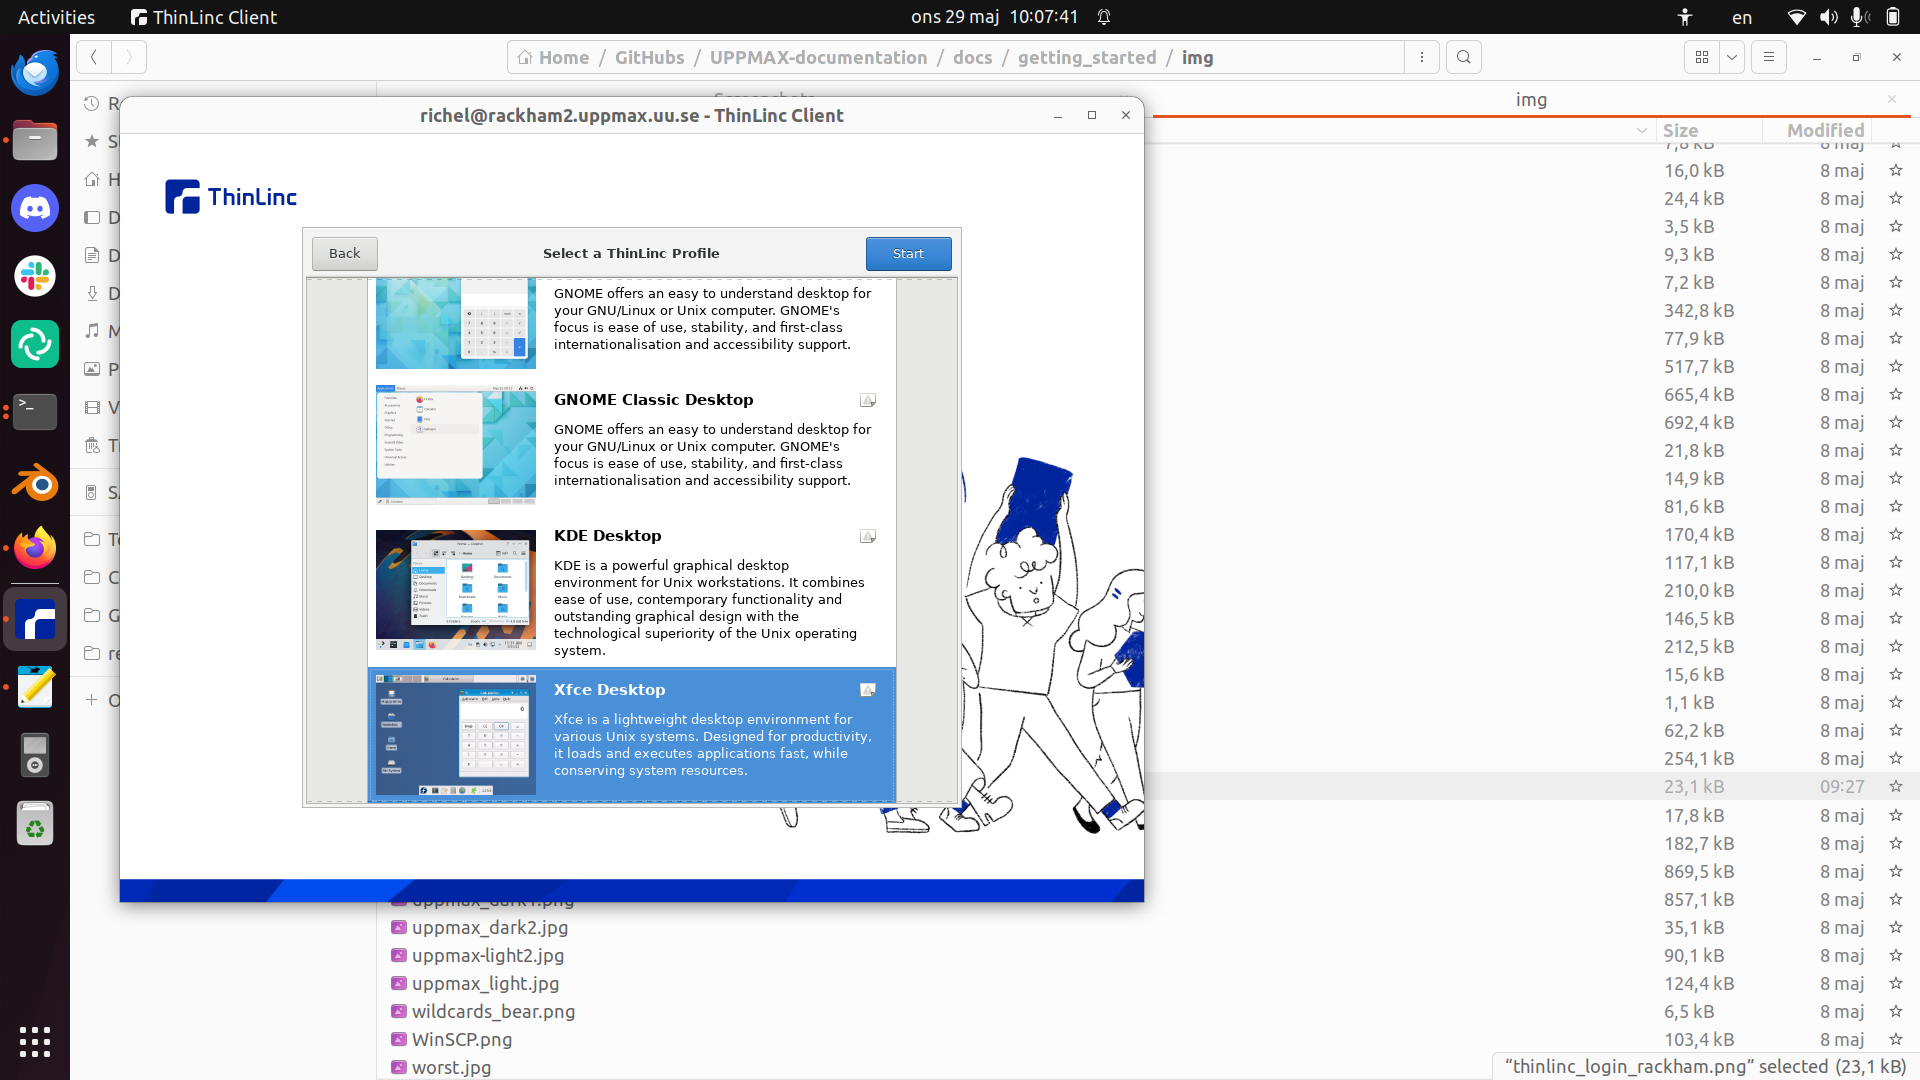
Task: Star the 869,5 kB file row
Action: tap(1895, 872)
